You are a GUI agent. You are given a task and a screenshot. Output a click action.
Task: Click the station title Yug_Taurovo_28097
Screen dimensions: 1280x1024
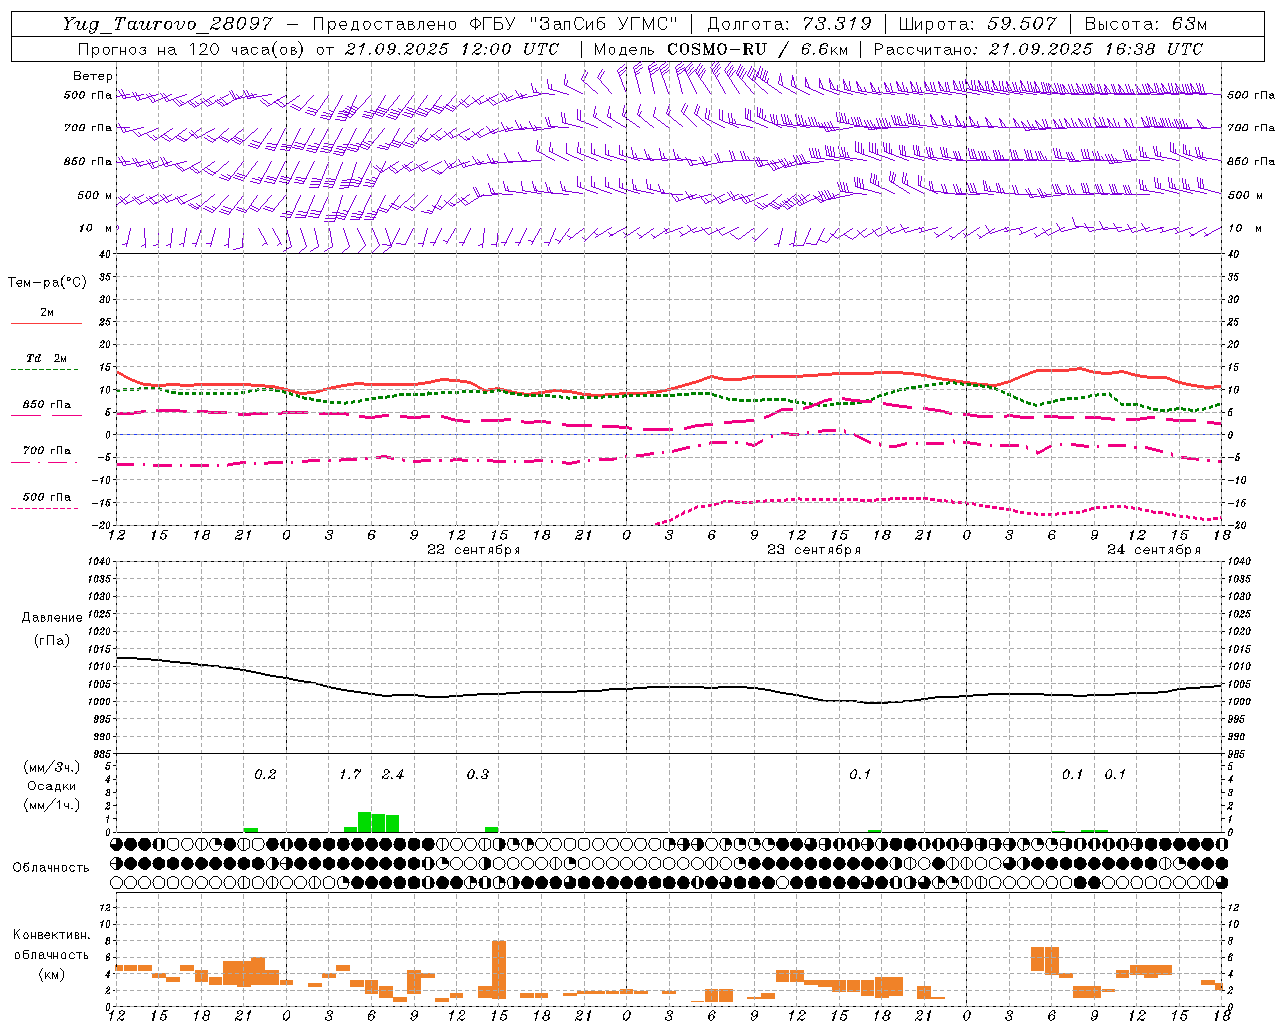(x=168, y=24)
